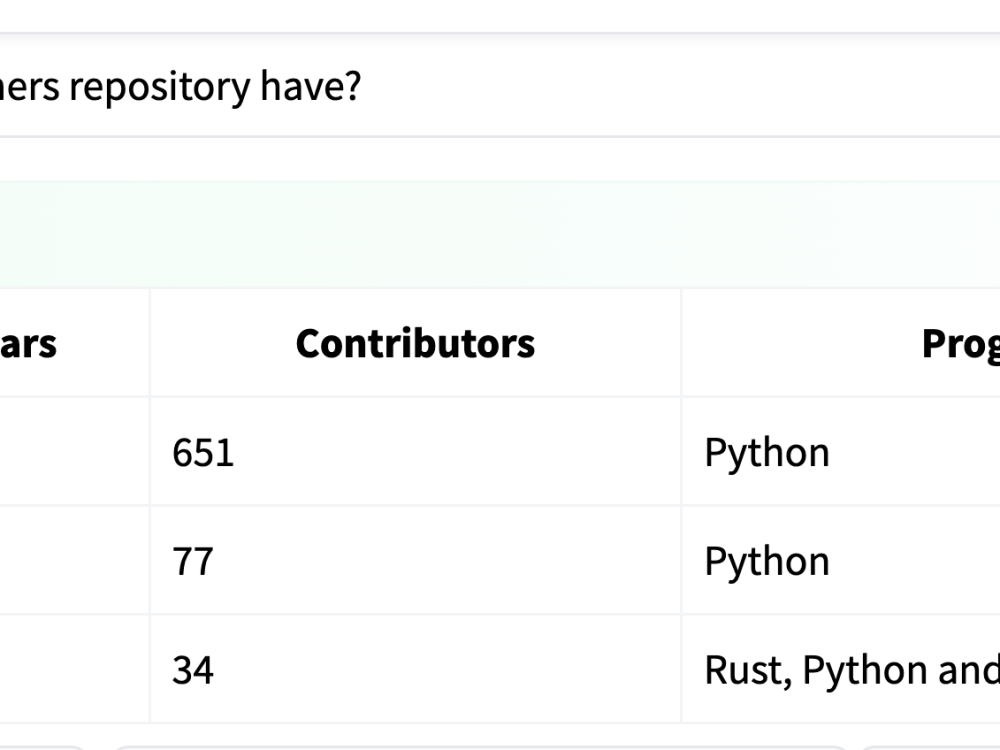Click the light green banner above the table
Screen dimensions: 1000x750
tap(500, 234)
